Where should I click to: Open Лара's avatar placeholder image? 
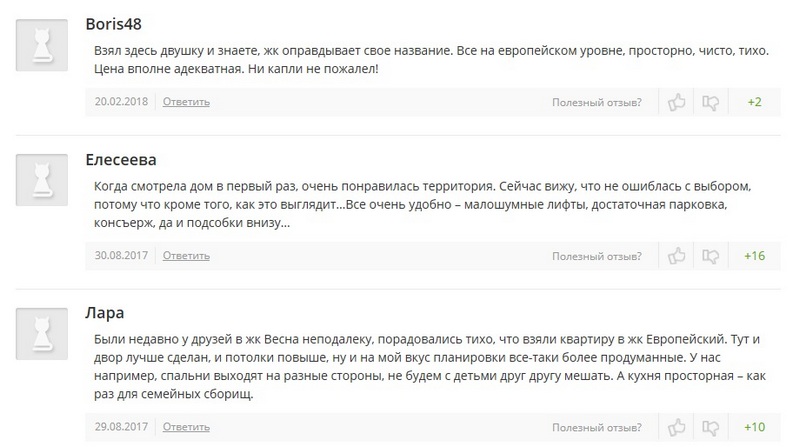coord(42,334)
